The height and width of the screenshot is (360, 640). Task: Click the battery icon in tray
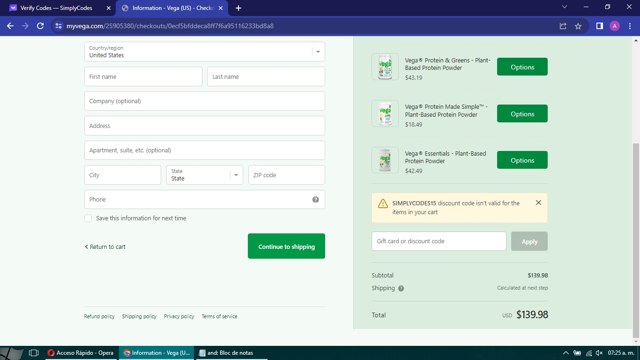[577, 353]
